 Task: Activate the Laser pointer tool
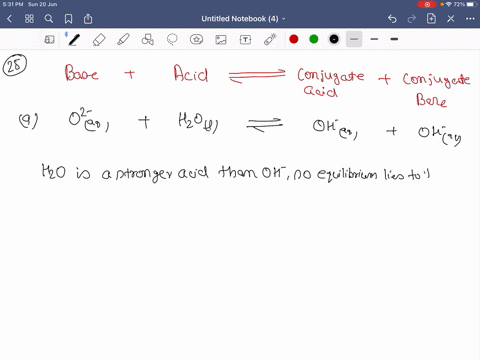270,39
